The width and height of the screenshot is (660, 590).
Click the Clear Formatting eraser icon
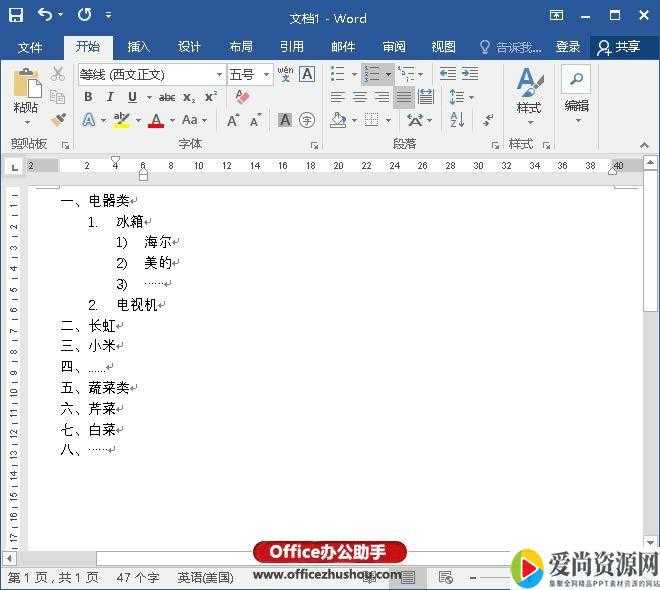point(241,97)
